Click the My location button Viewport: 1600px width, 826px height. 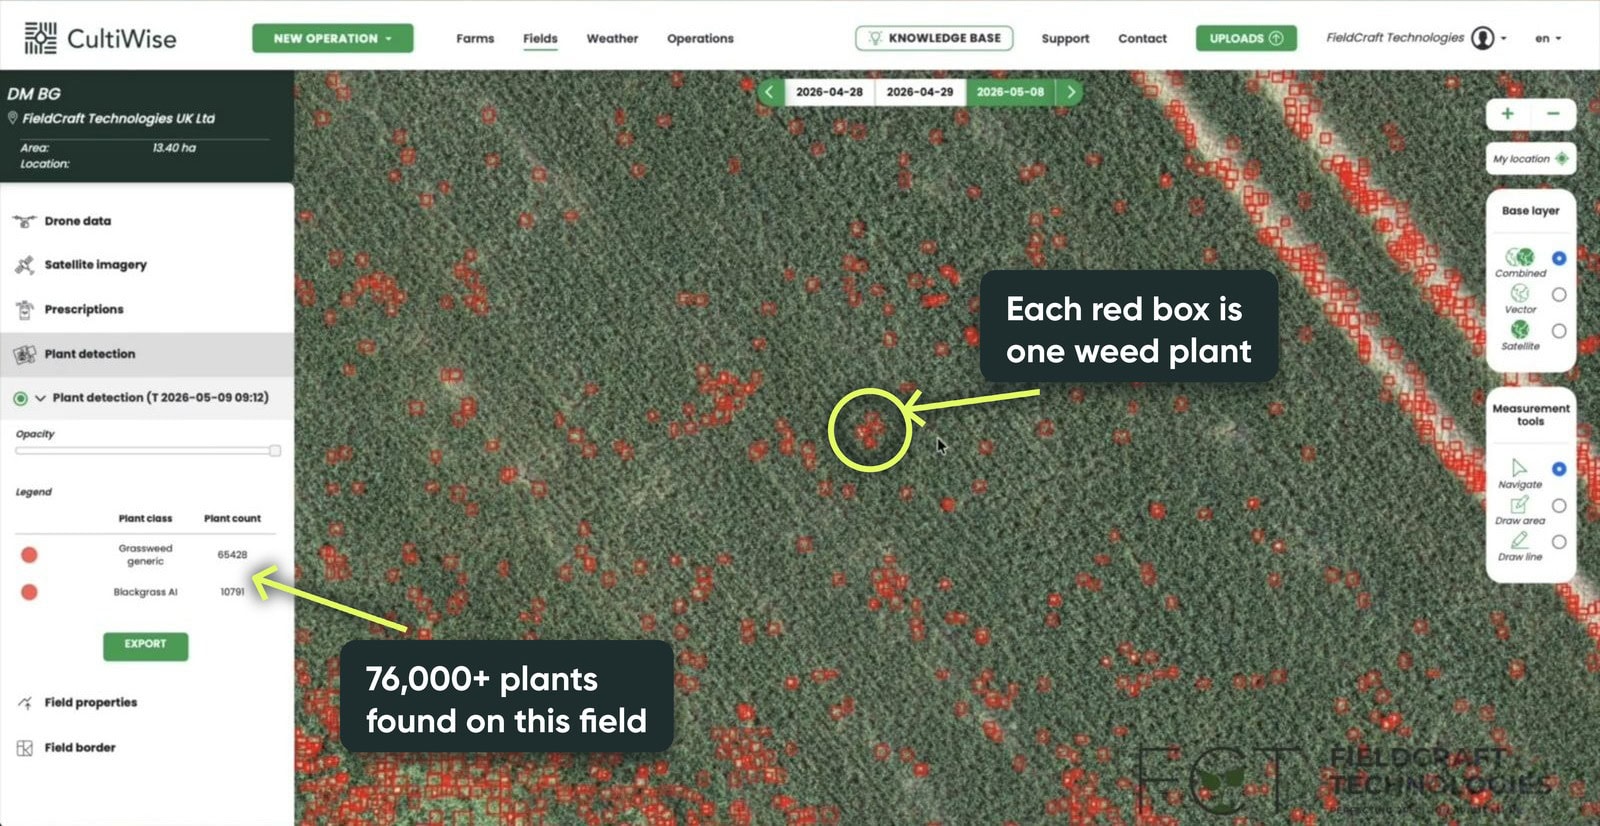[1531, 159]
